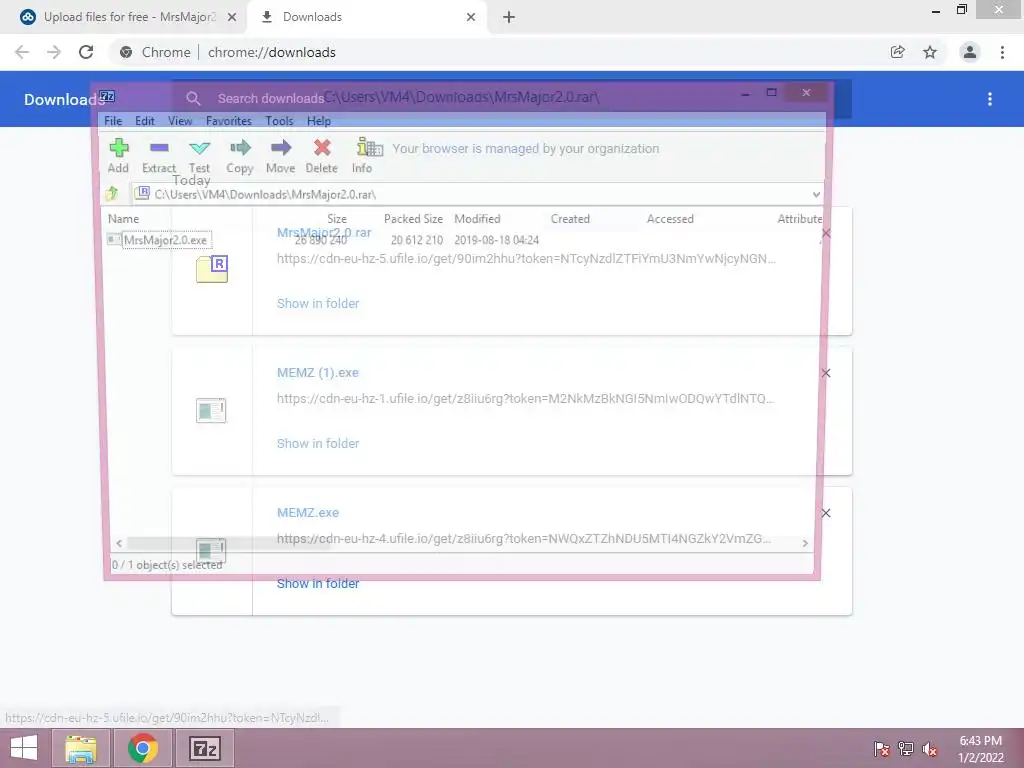Open the File menu in 7-Zip
Viewport: 1024px width, 768px height.
pyautogui.click(x=113, y=121)
